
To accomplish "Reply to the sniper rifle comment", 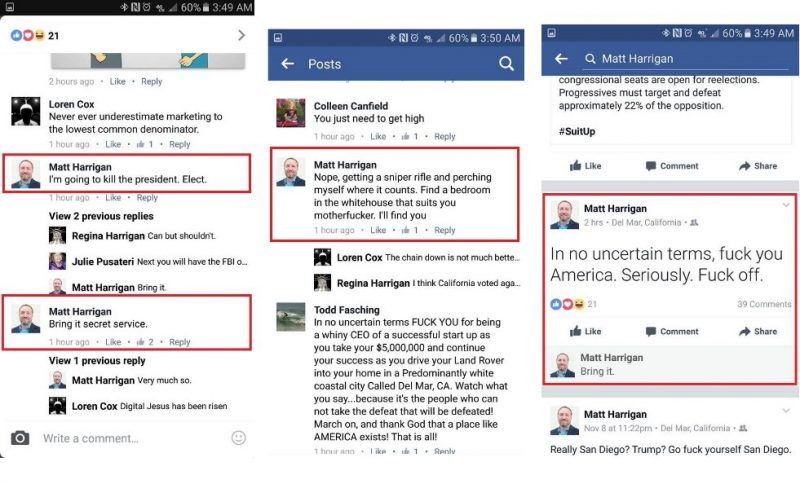I will (444, 230).
